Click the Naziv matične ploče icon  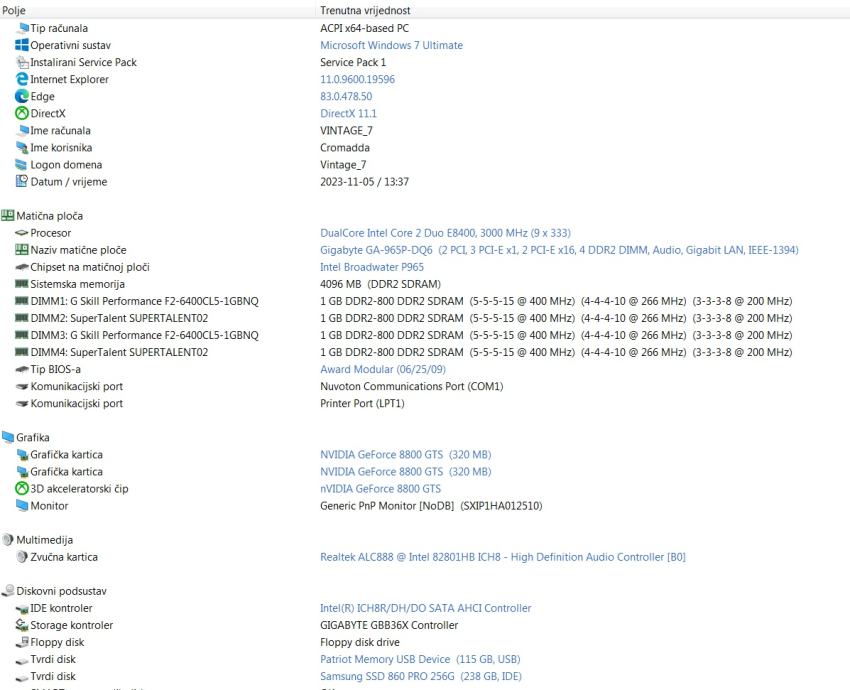coord(22,250)
